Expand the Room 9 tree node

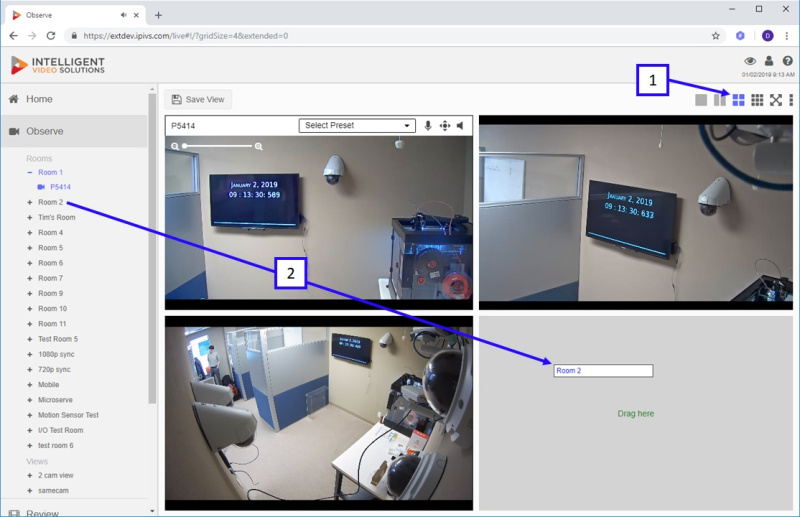(30, 293)
